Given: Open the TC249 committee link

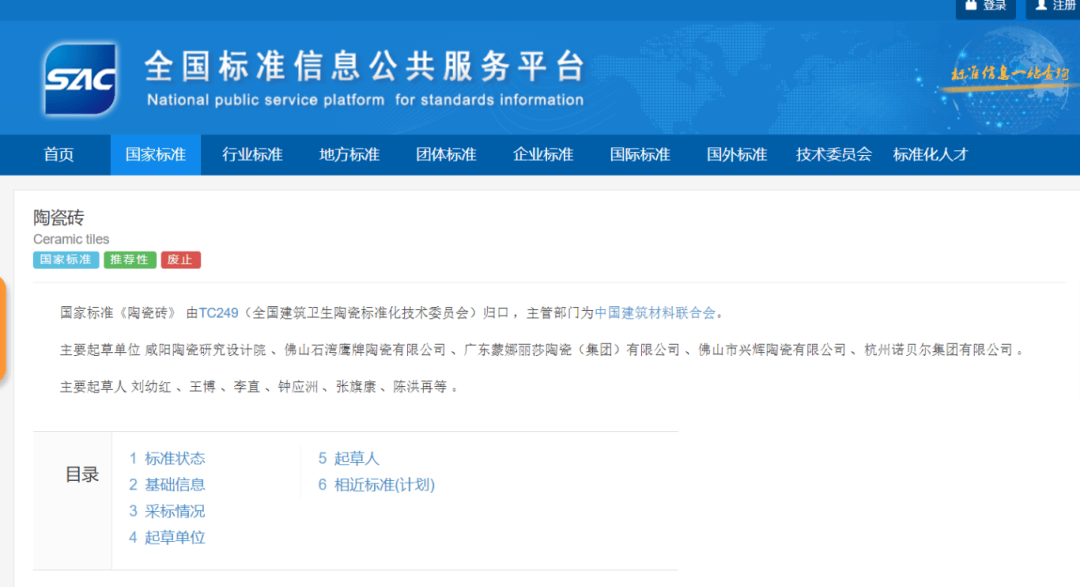Looking at the screenshot, I should pyautogui.click(x=221, y=312).
